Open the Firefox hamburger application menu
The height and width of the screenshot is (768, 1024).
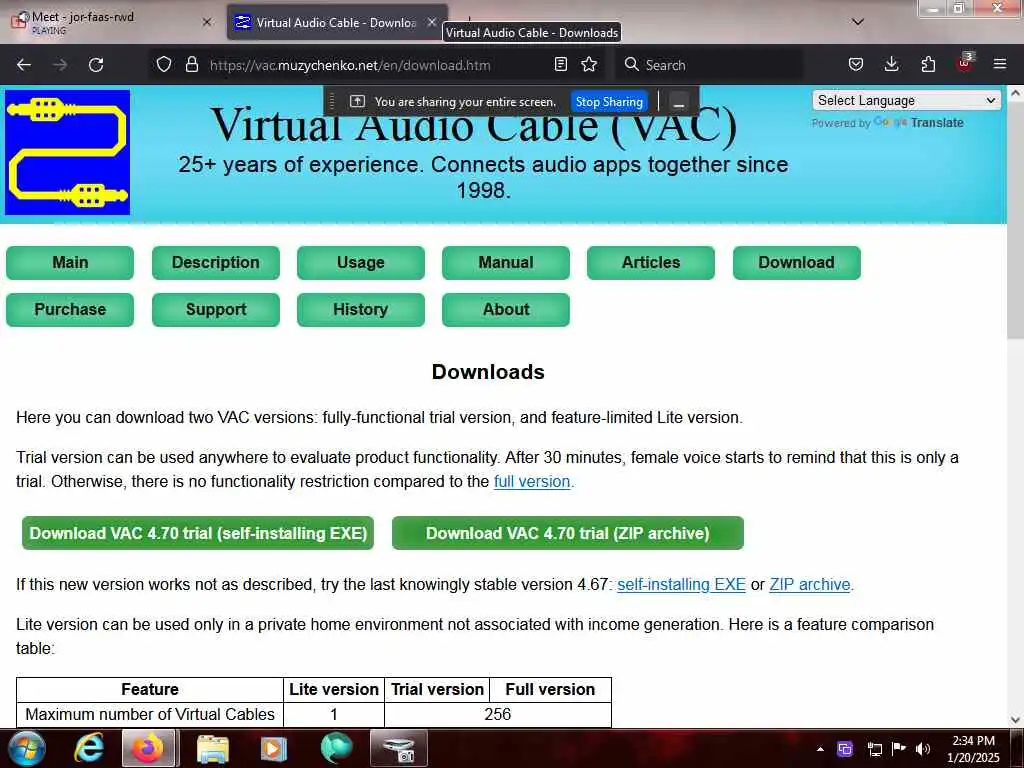1000,64
